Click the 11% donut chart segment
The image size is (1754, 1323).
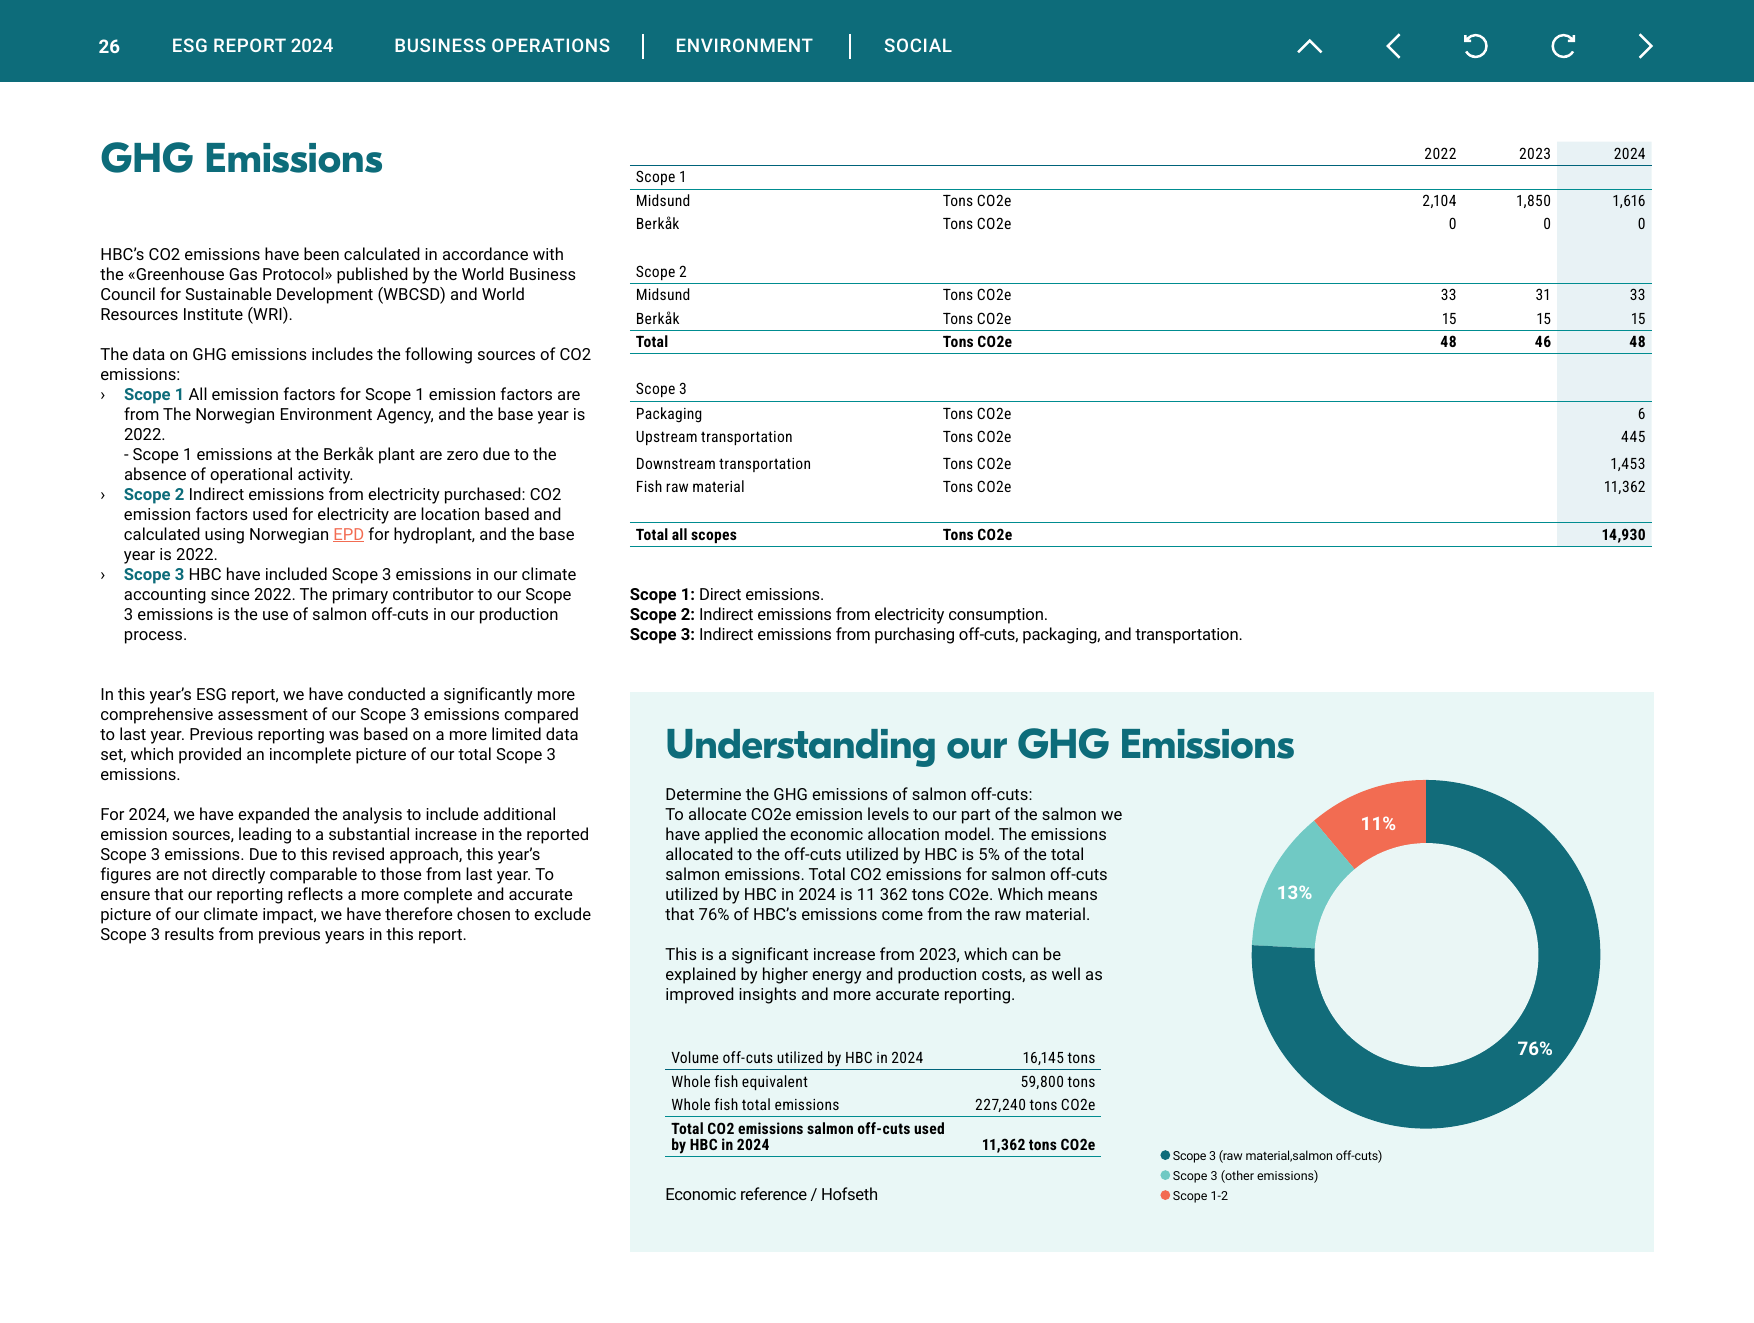1378,824
